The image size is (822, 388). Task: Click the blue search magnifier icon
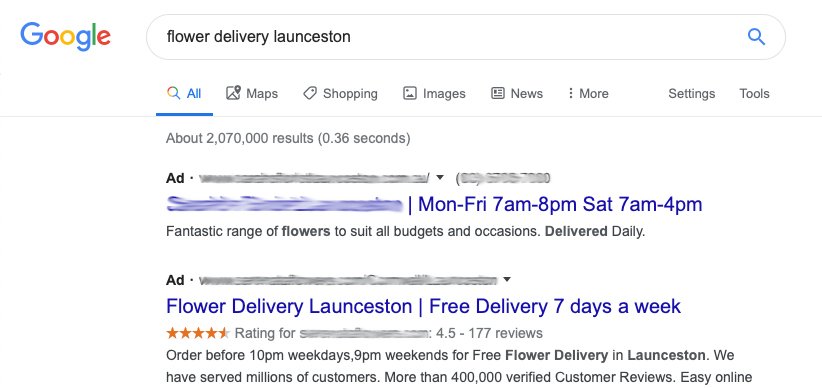point(756,37)
